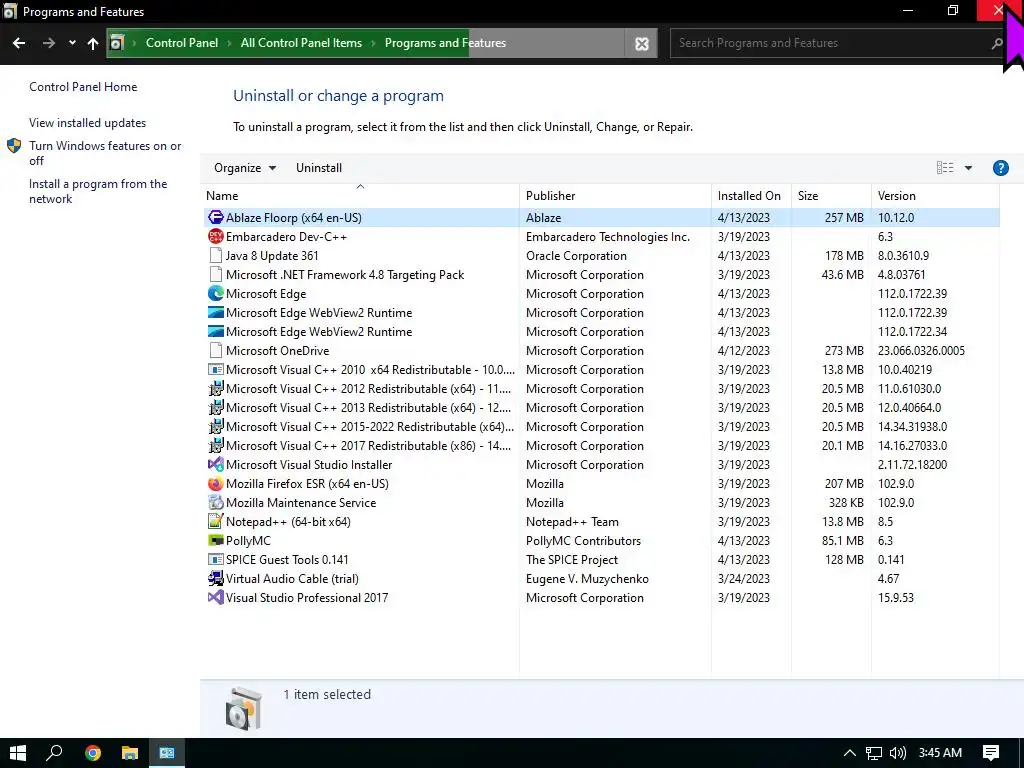The image size is (1024, 768).
Task: Click Programs and Features breadcrumb
Action: (x=445, y=43)
